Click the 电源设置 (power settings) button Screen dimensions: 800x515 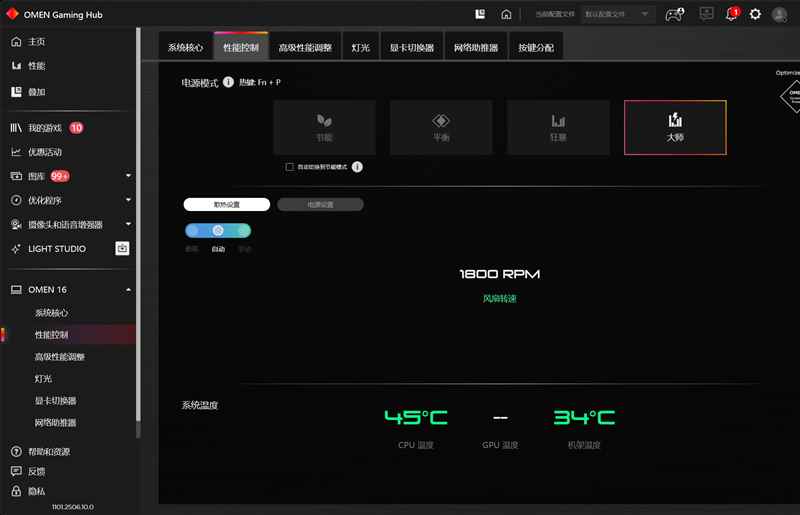(320, 204)
